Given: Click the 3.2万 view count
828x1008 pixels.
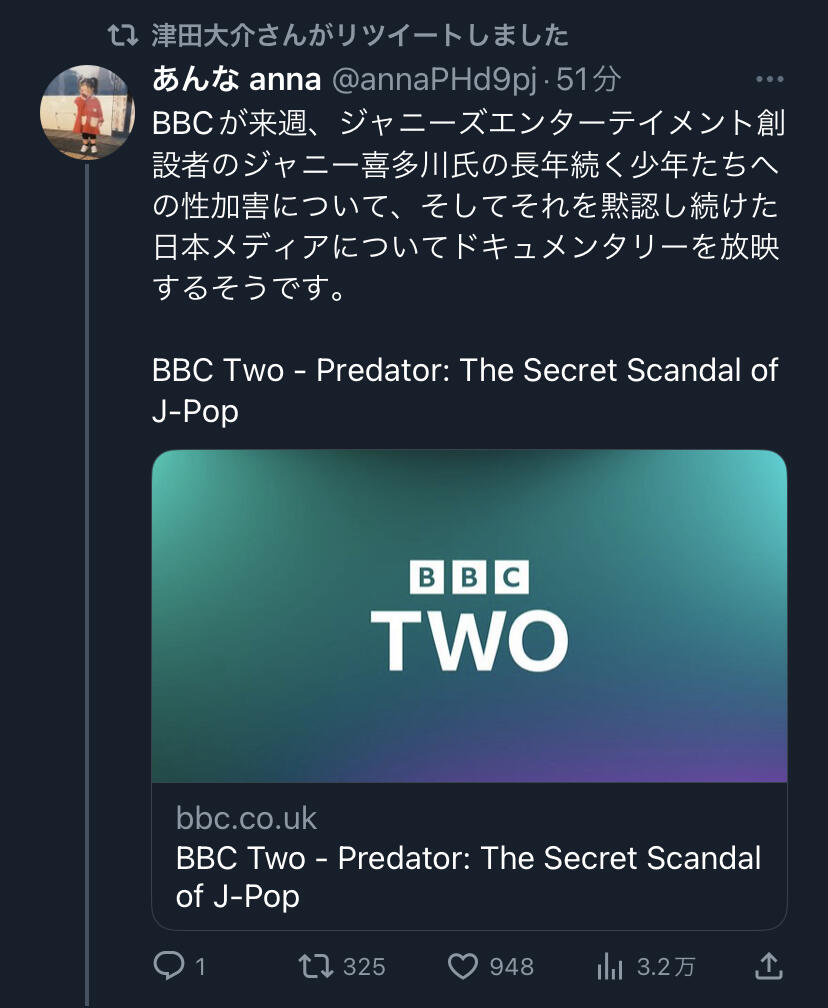Looking at the screenshot, I should 666,966.
